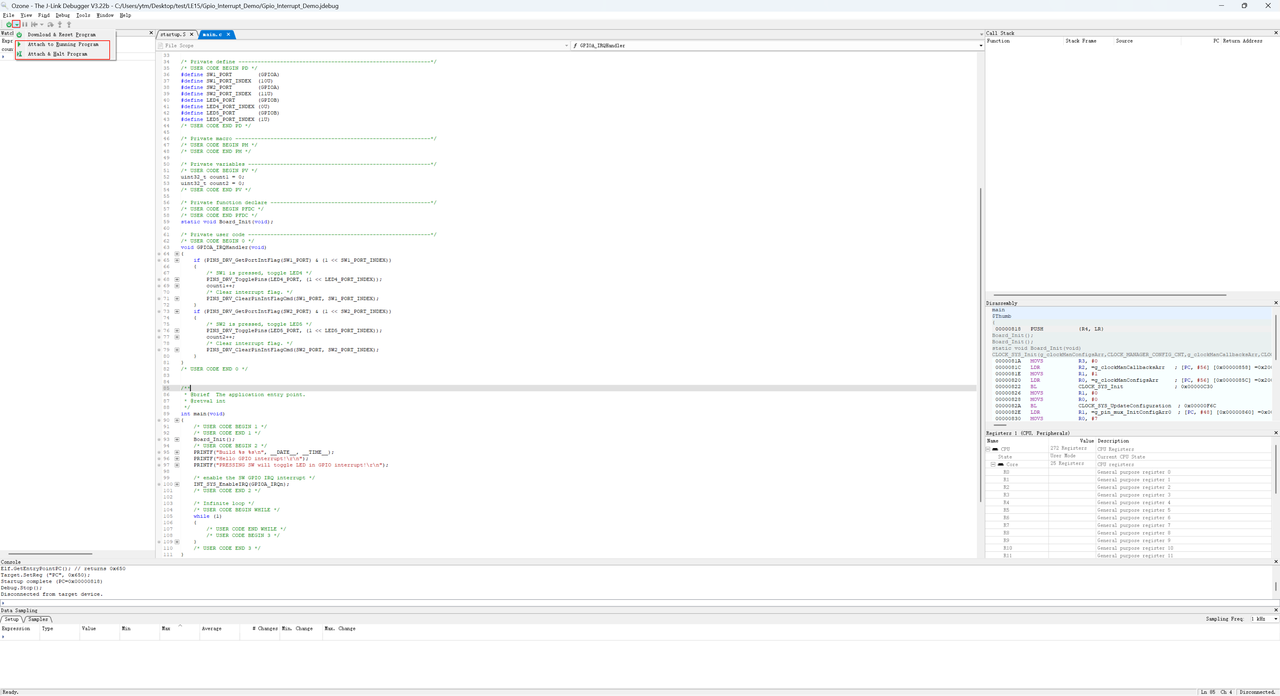This screenshot has height=696, width=1280.
Task: Open the debug start dropdown arrow in toolbar
Action: (16, 24)
